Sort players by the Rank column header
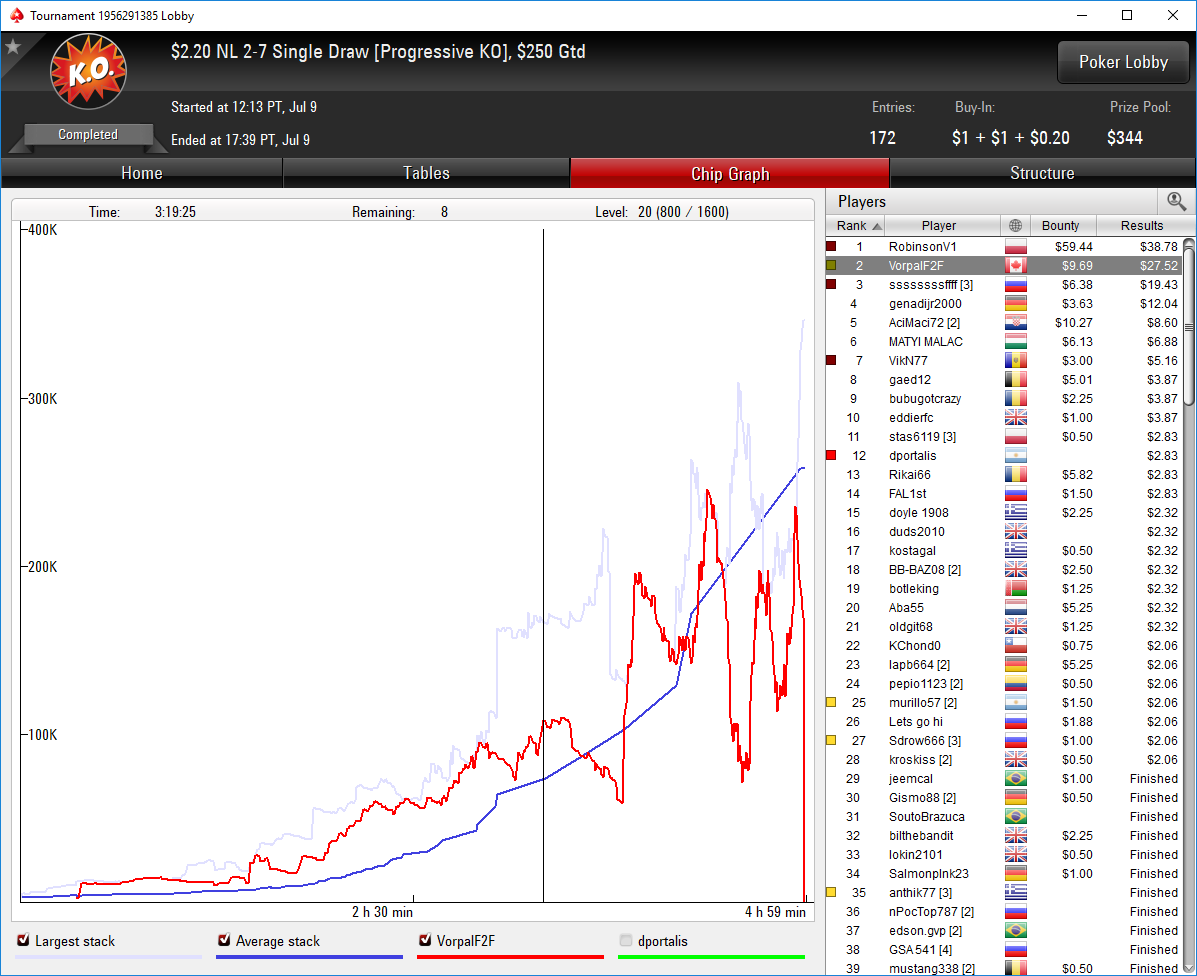Image resolution: width=1197 pixels, height=976 pixels. (x=858, y=225)
